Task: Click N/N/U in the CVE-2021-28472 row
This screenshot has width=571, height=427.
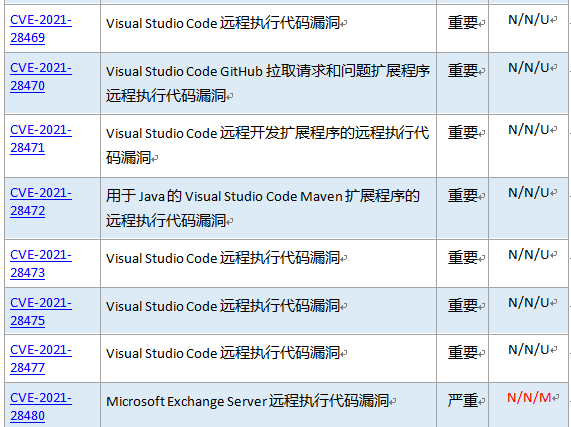Action: point(528,193)
